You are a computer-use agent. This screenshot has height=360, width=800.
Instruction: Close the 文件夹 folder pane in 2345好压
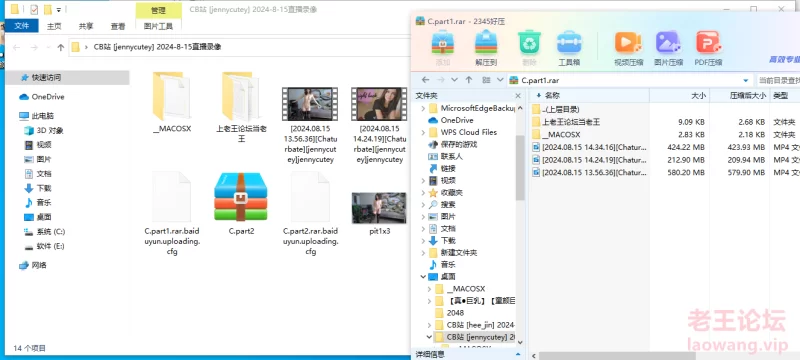point(518,96)
